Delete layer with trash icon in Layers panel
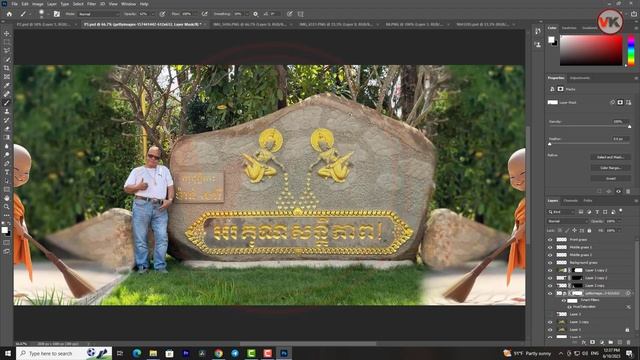 [x=629, y=342]
